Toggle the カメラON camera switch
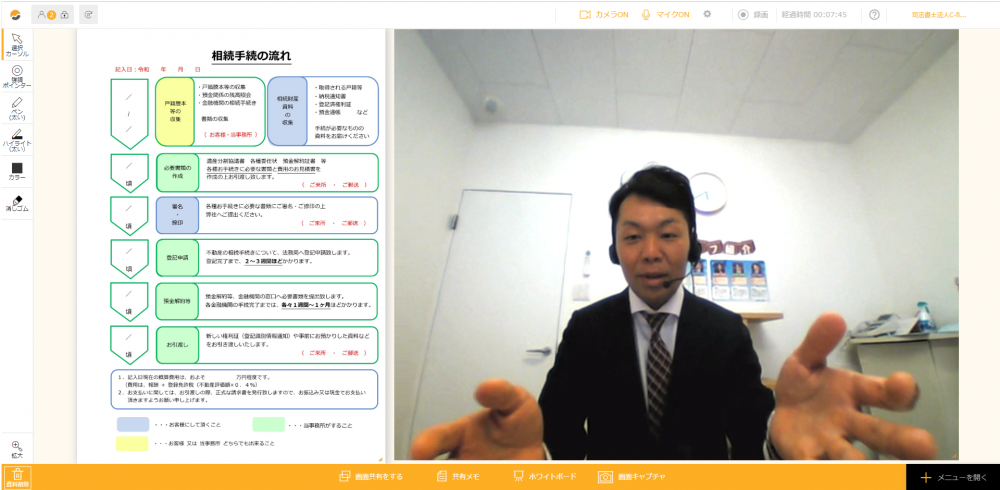This screenshot has width=1000, height=490. [604, 15]
